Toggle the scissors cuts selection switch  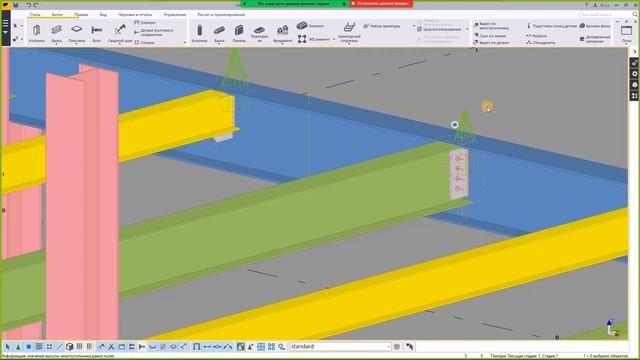(111, 347)
